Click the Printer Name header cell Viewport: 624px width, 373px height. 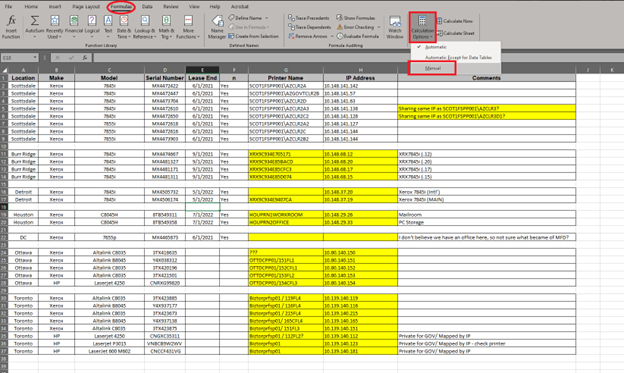tap(286, 78)
